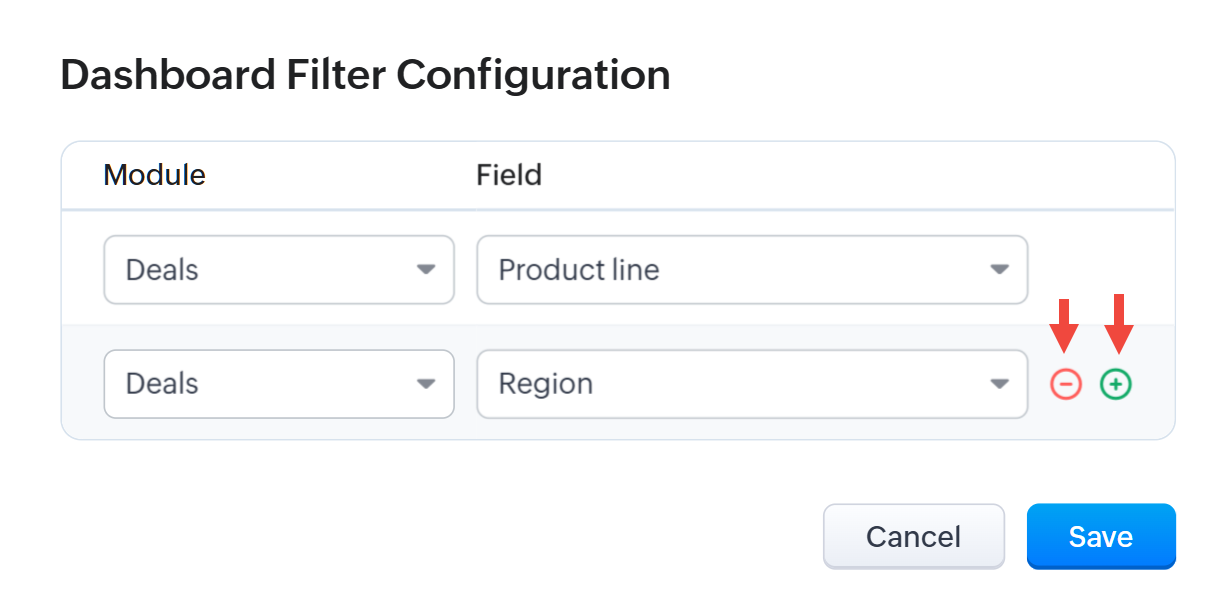The width and height of the screenshot is (1232, 613).
Task: Select the Deals text beside Region field
Action: (162, 384)
